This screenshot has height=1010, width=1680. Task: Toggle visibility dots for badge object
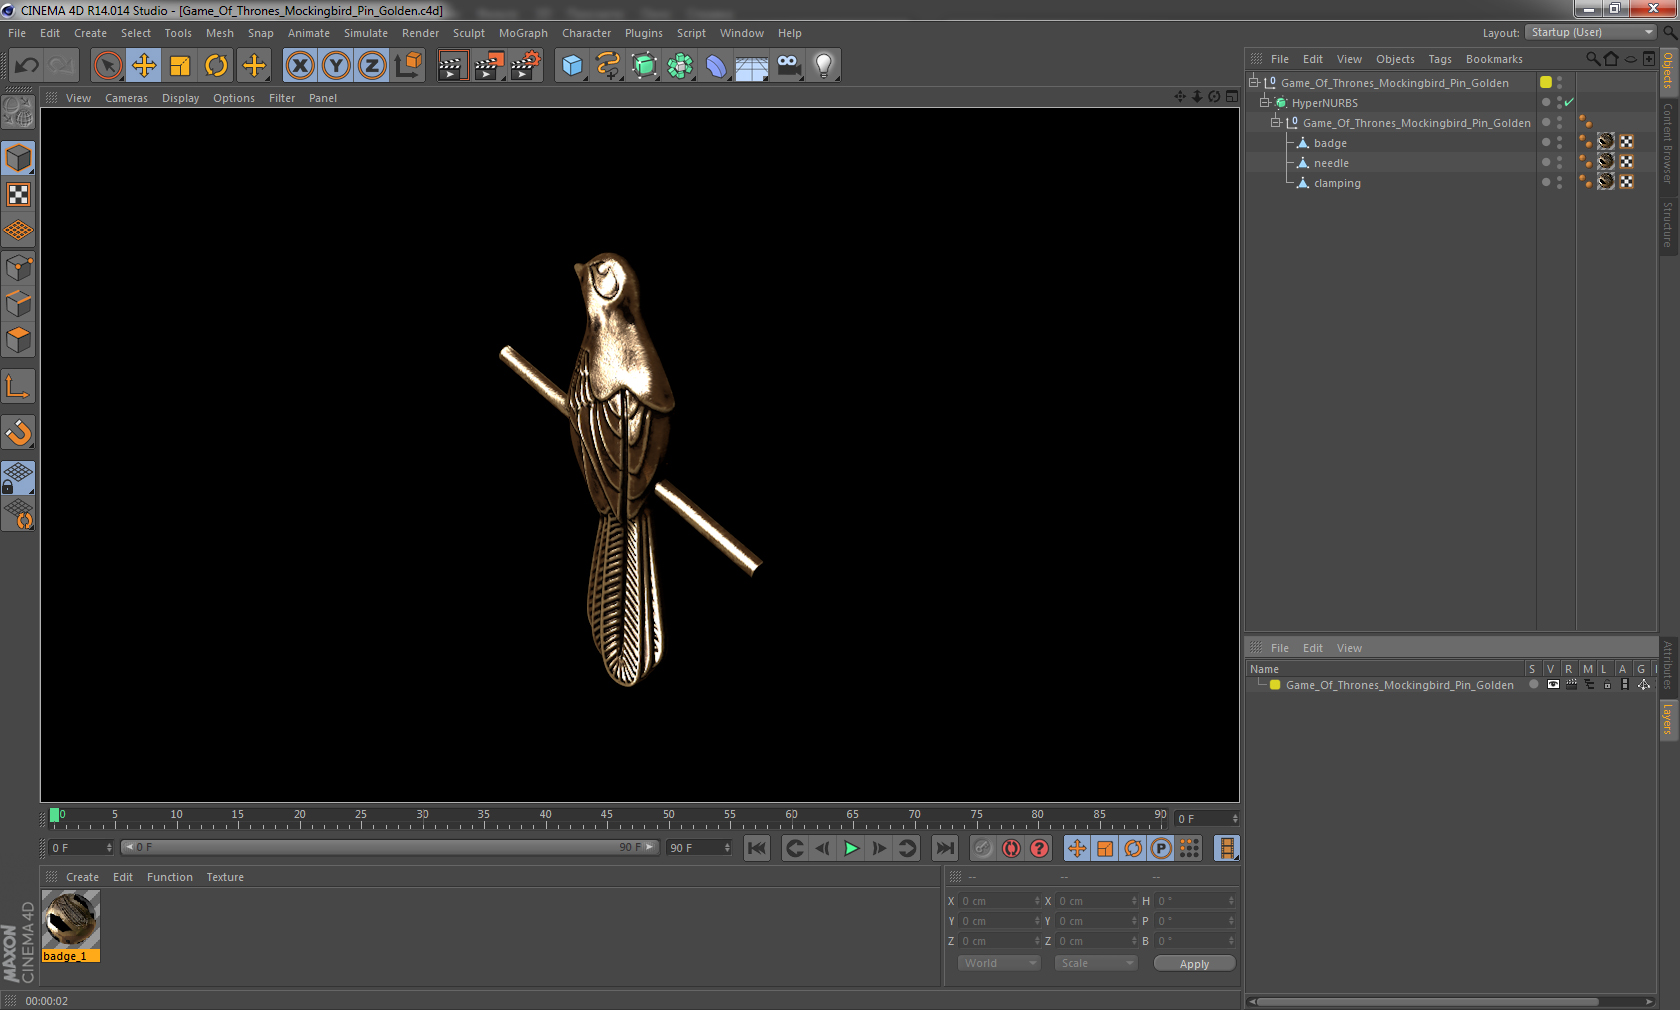[1559, 142]
